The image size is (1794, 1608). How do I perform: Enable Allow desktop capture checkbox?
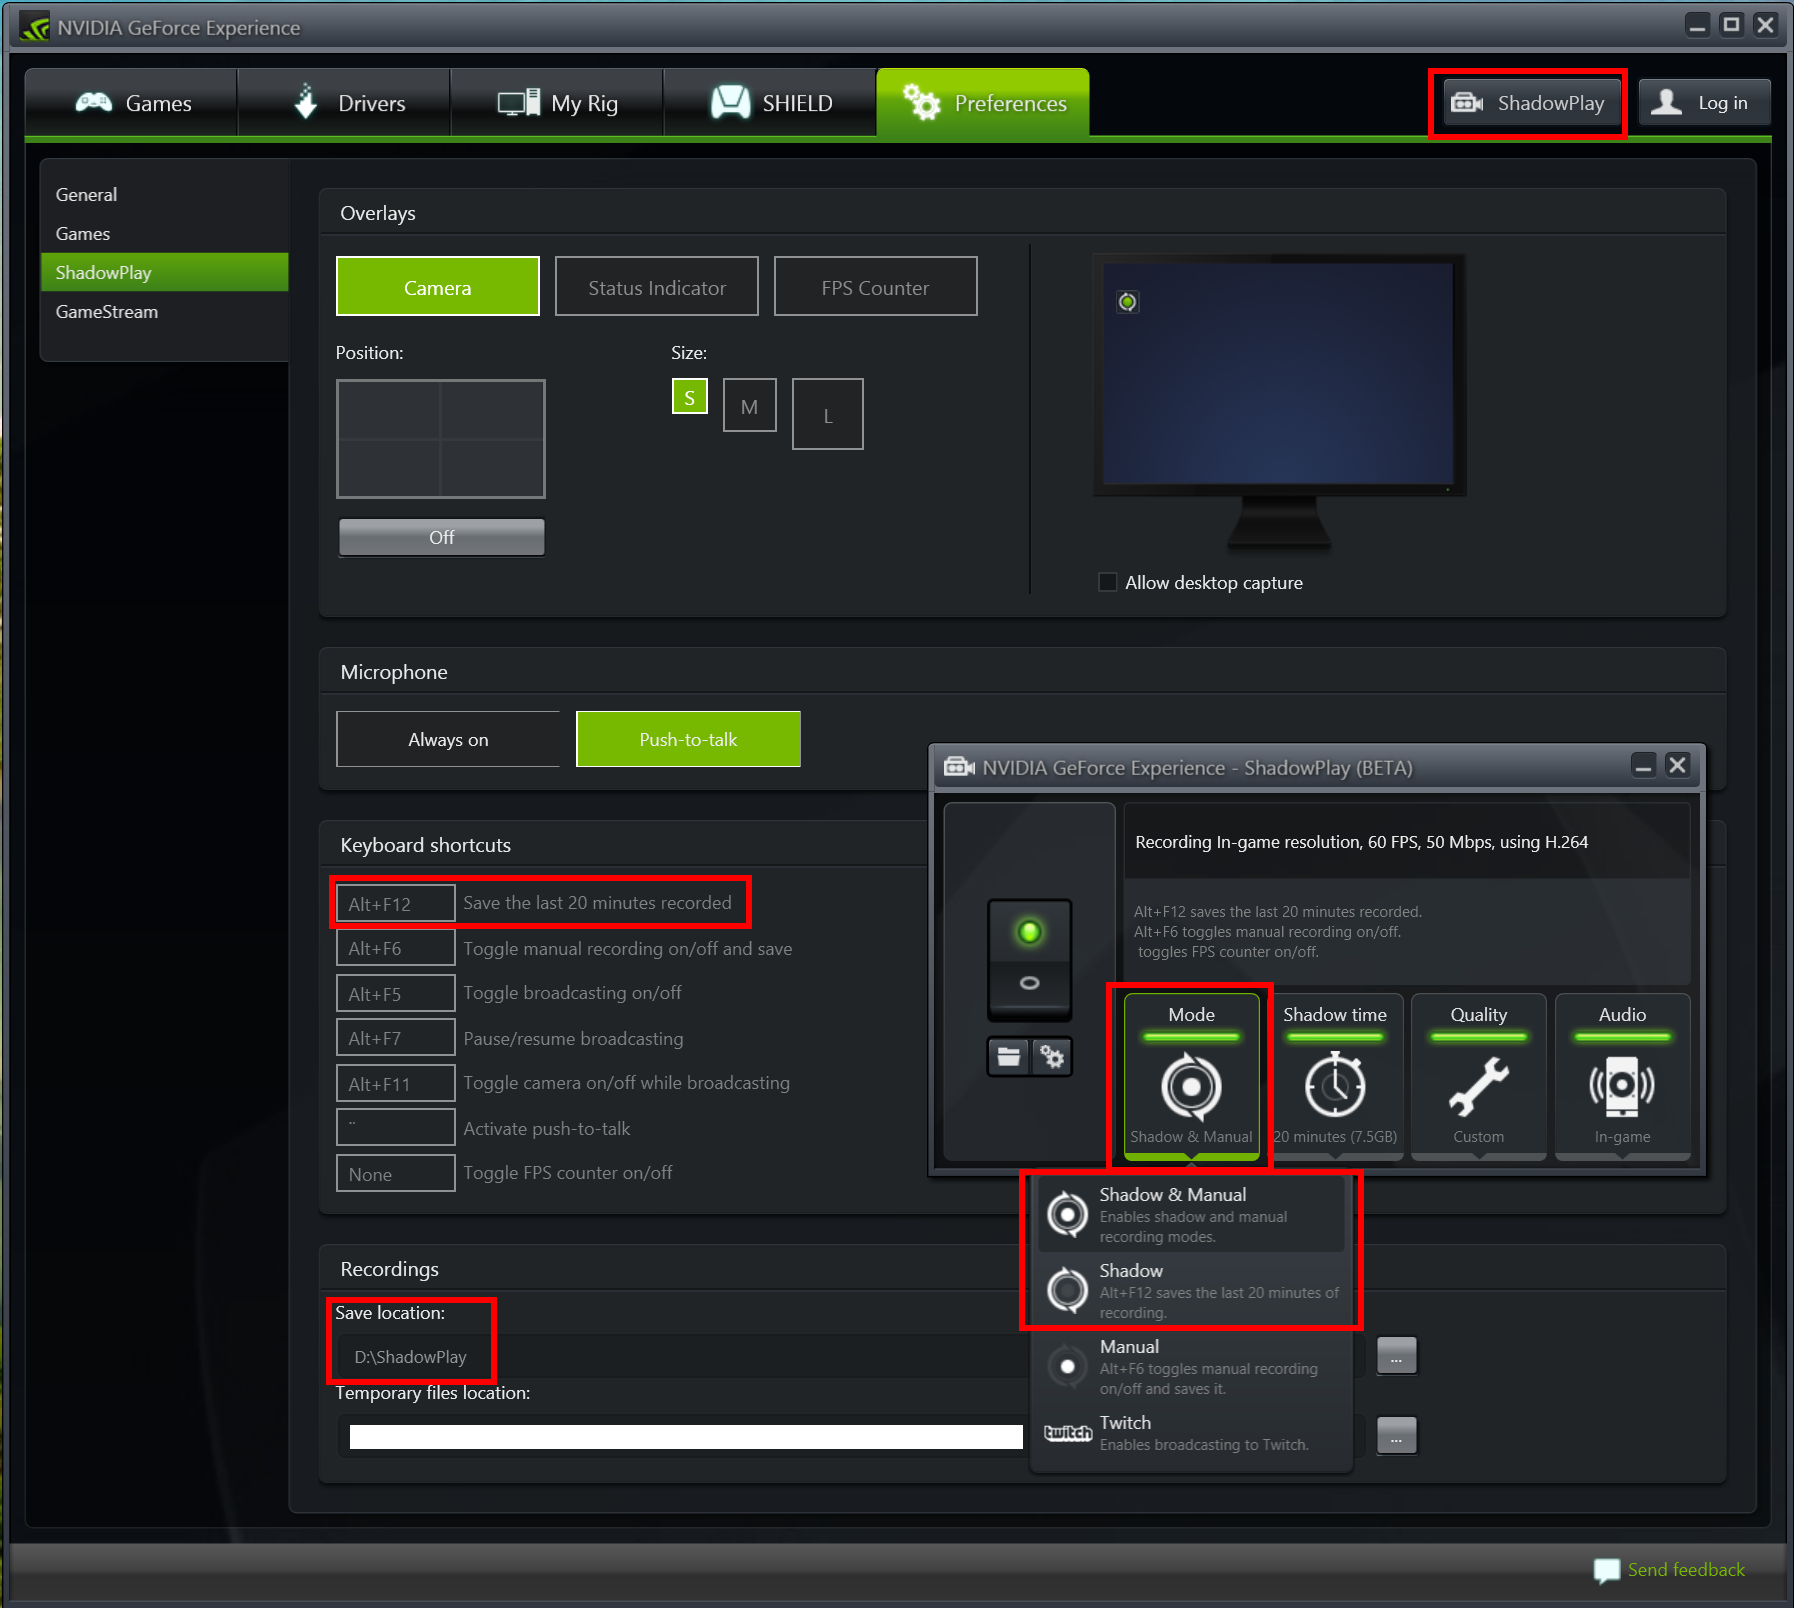(x=1107, y=582)
